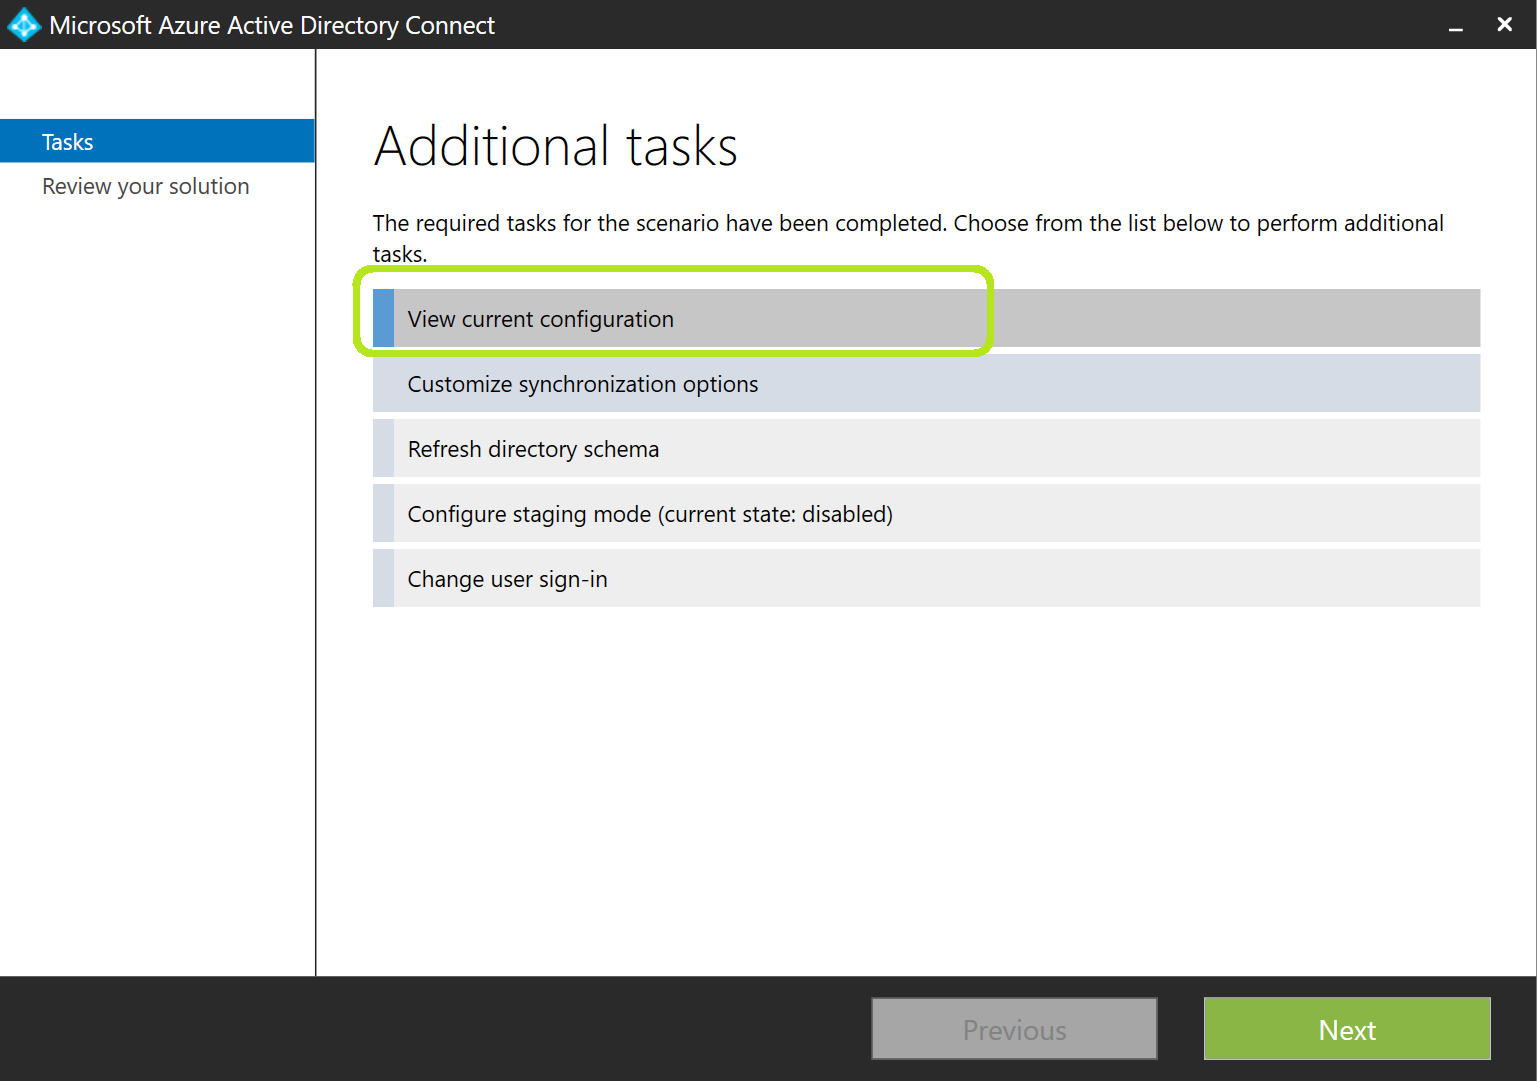Click the disabled Previous button
The height and width of the screenshot is (1081, 1537).
tap(1013, 1029)
